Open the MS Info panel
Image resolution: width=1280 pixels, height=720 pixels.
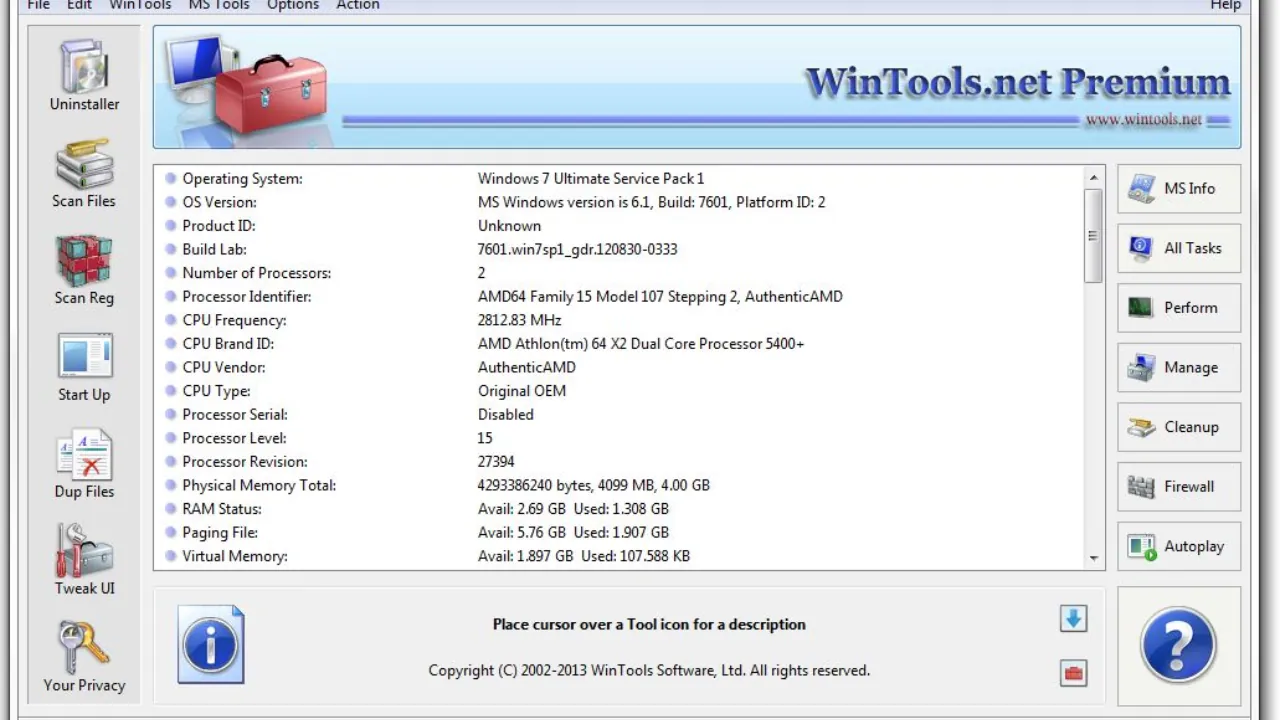pos(1178,189)
